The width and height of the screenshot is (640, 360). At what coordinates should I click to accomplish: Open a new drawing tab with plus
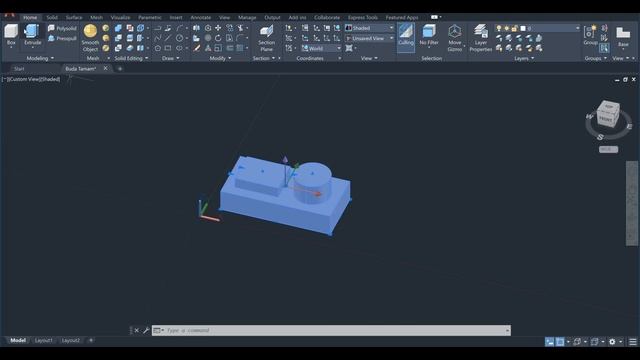[x=120, y=69]
